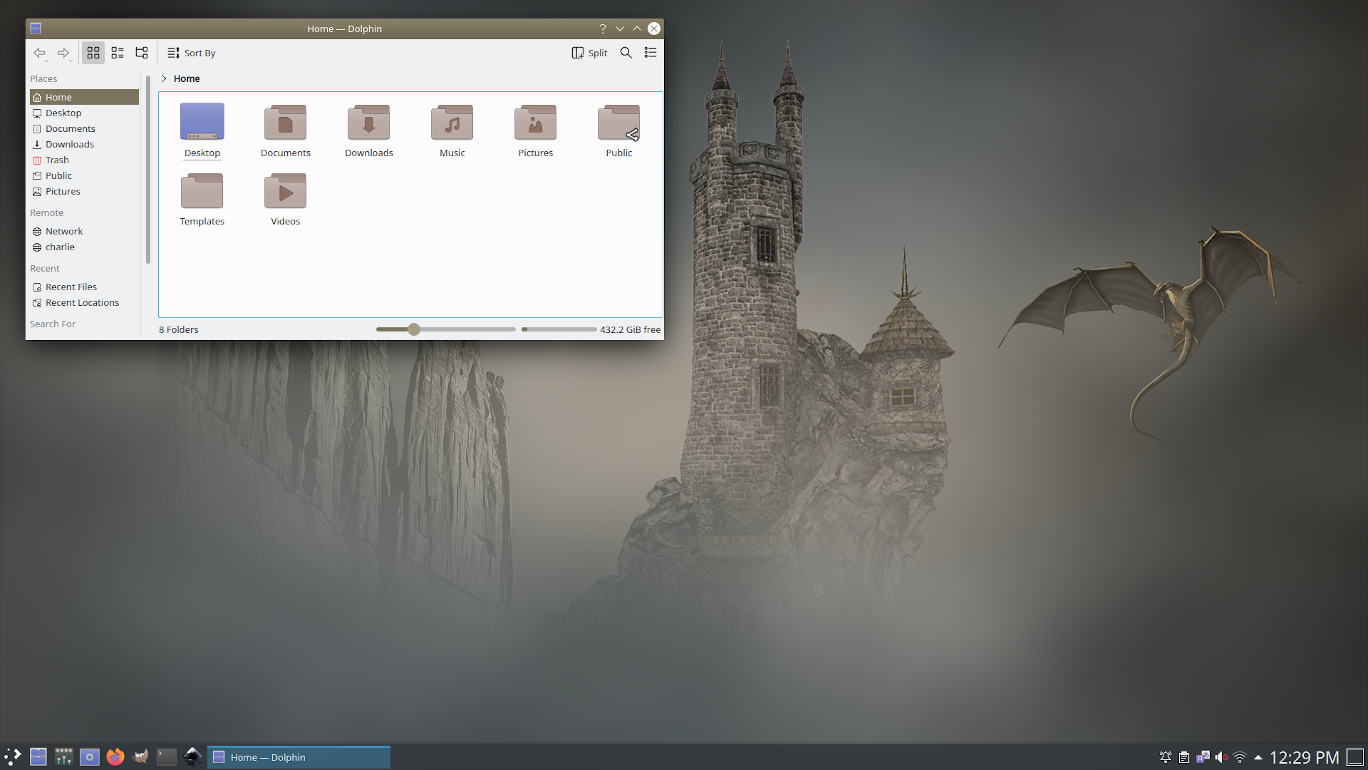Open the muted volume tray icon
Image resolution: width=1368 pixels, height=770 pixels.
click(1221, 757)
